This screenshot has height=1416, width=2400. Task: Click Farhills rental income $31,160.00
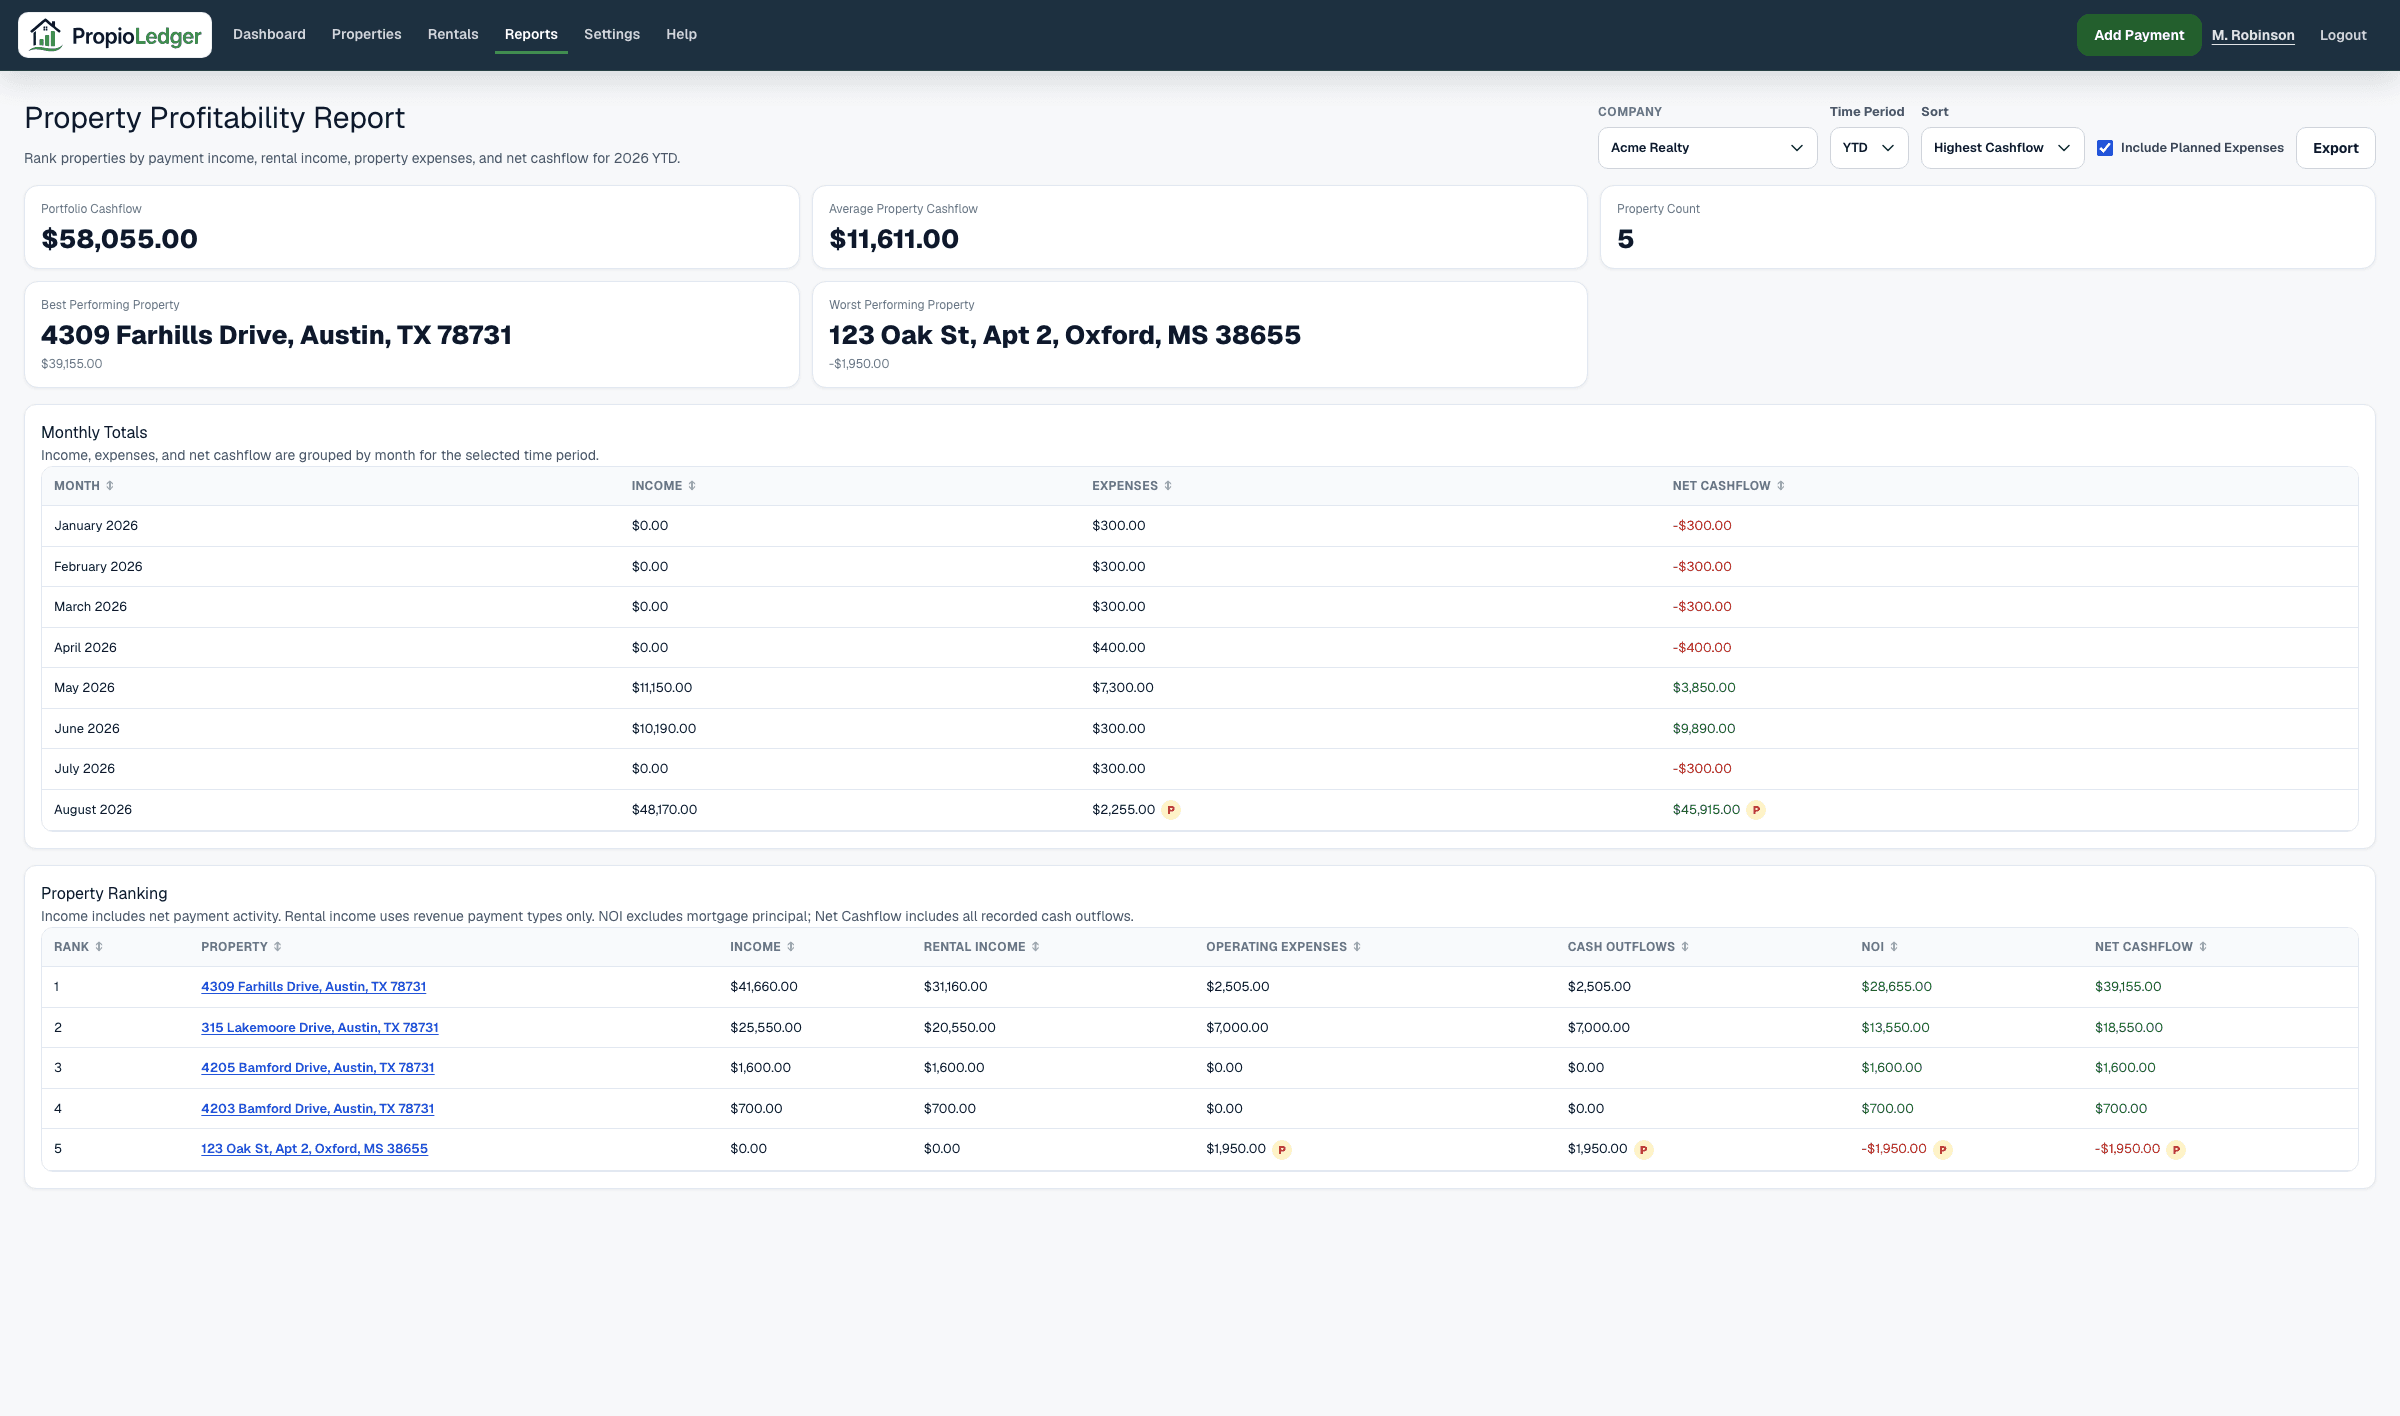[x=955, y=987]
